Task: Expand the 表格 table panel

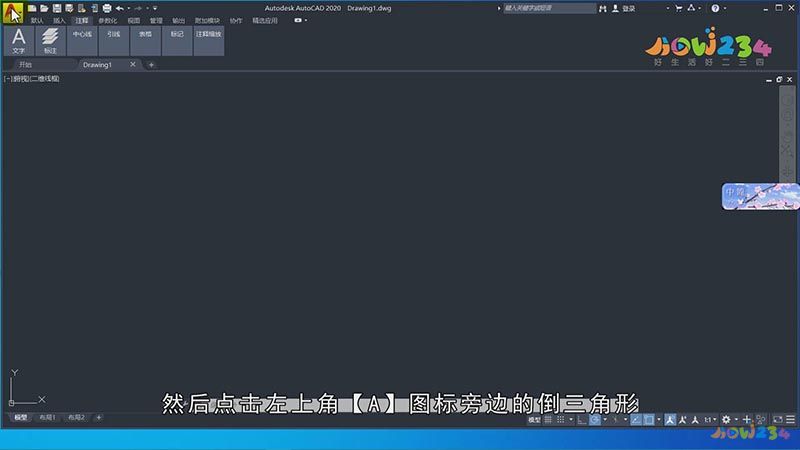Action: (x=145, y=40)
